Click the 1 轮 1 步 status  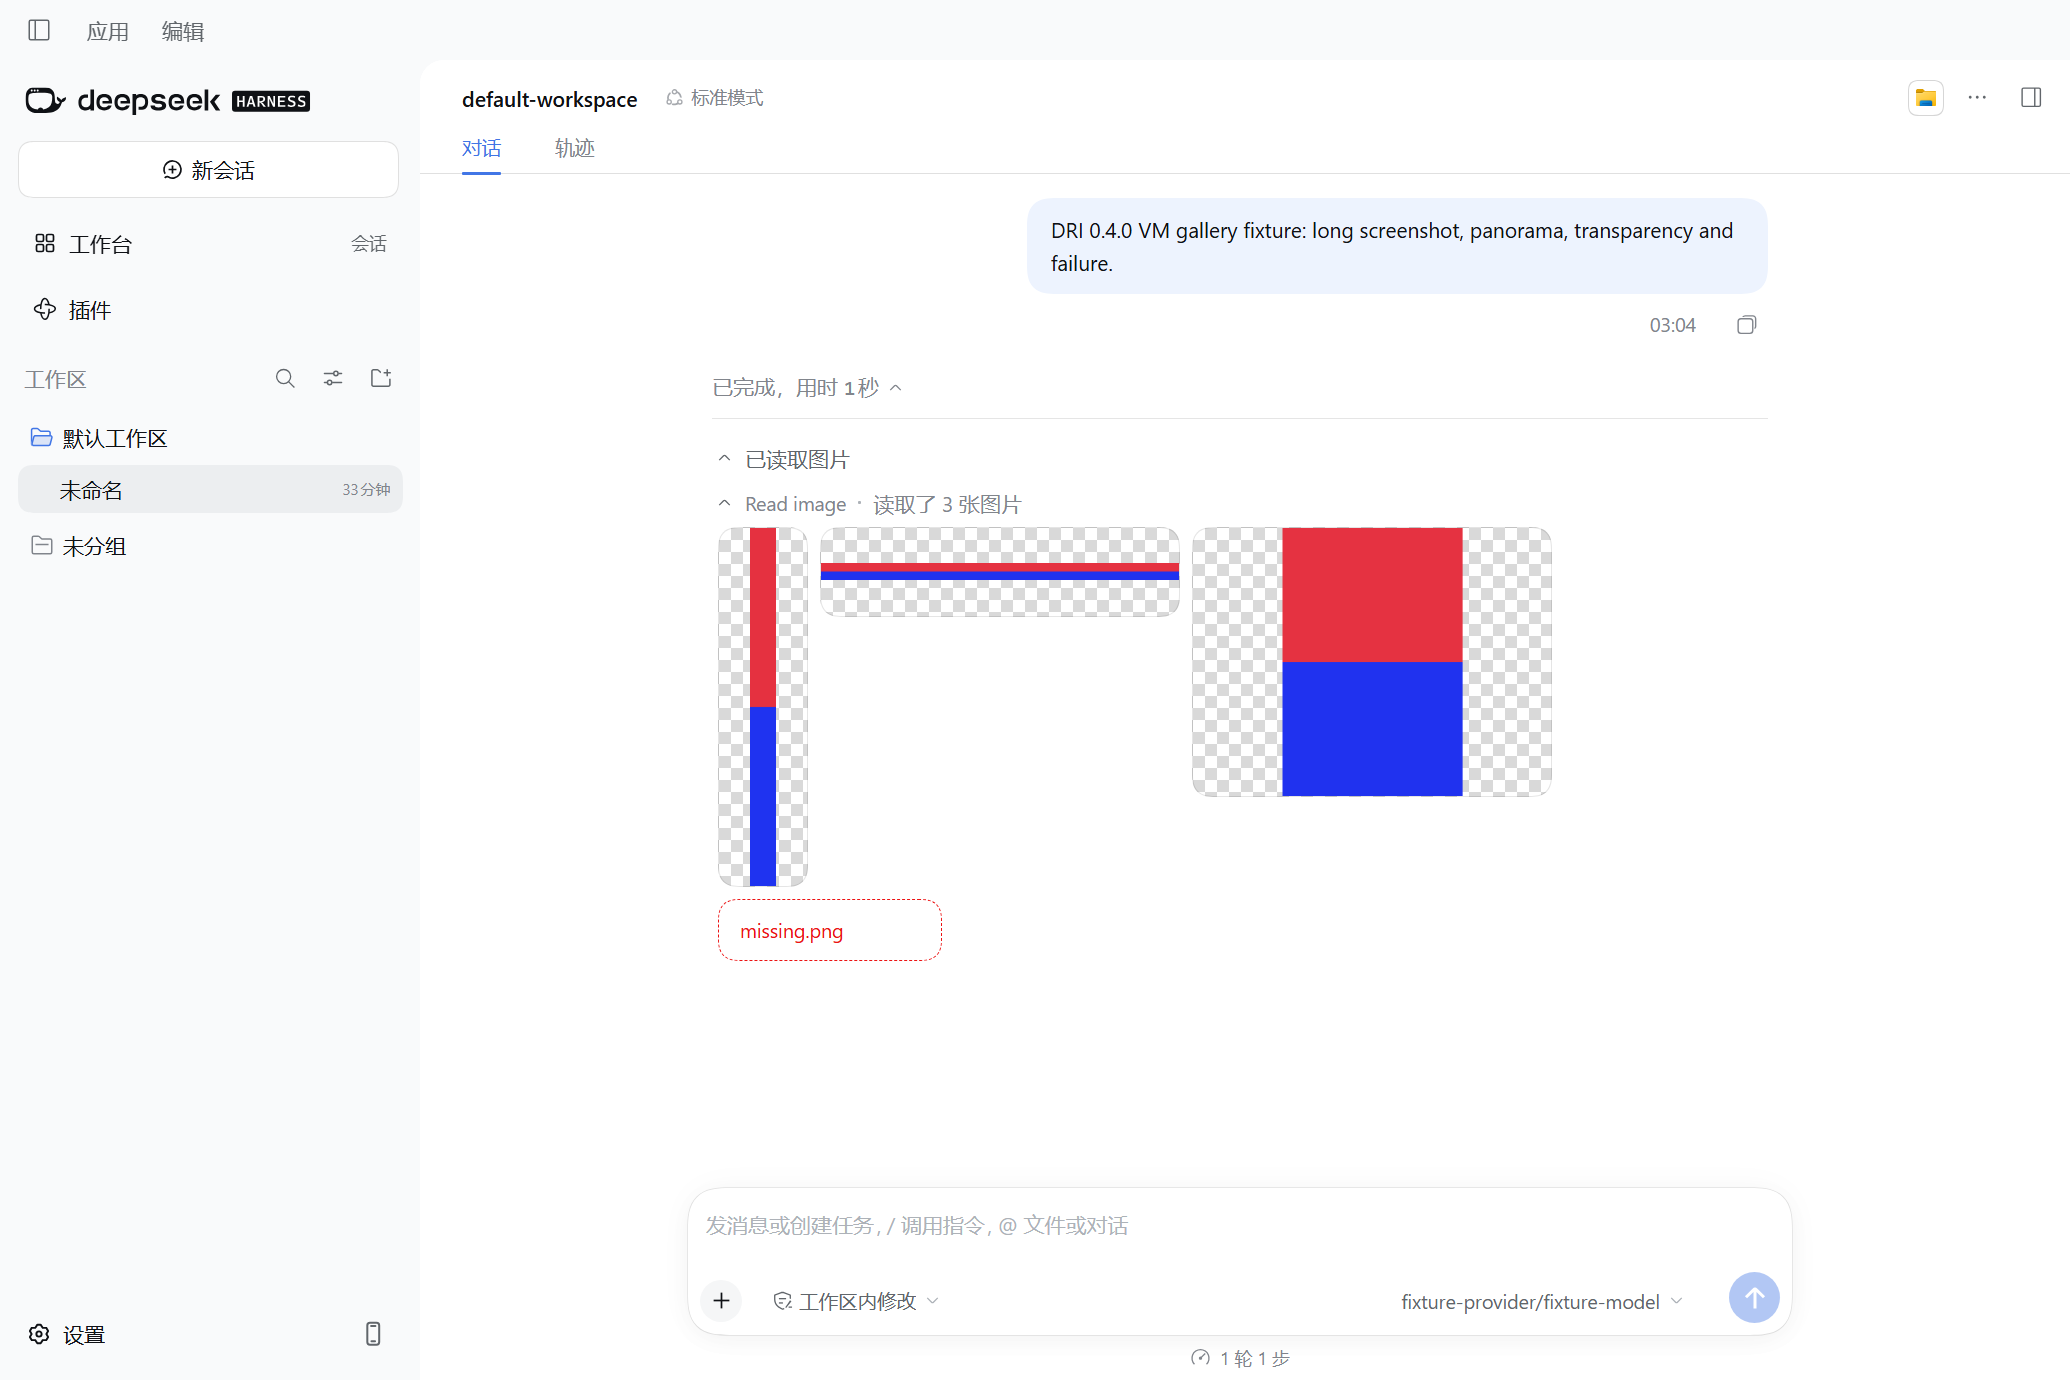(1240, 1358)
